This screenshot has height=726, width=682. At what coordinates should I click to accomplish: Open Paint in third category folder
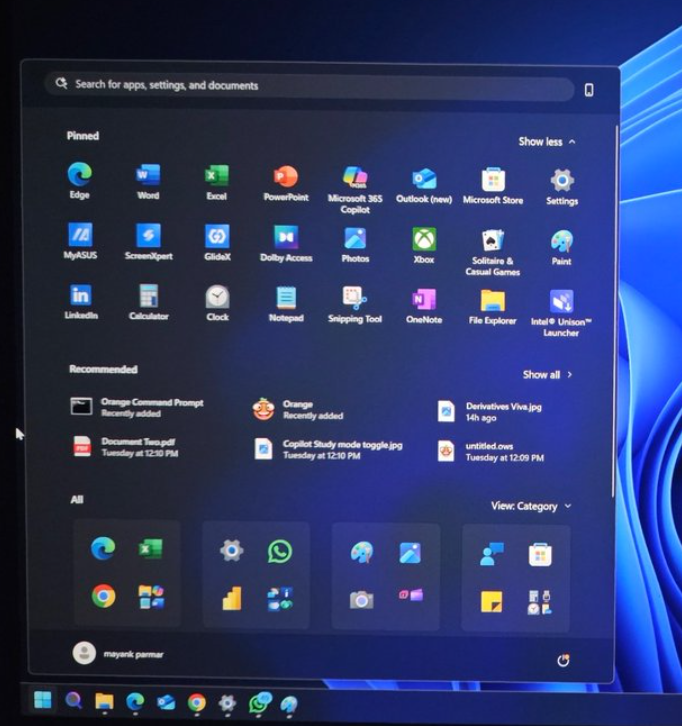[x=362, y=552]
